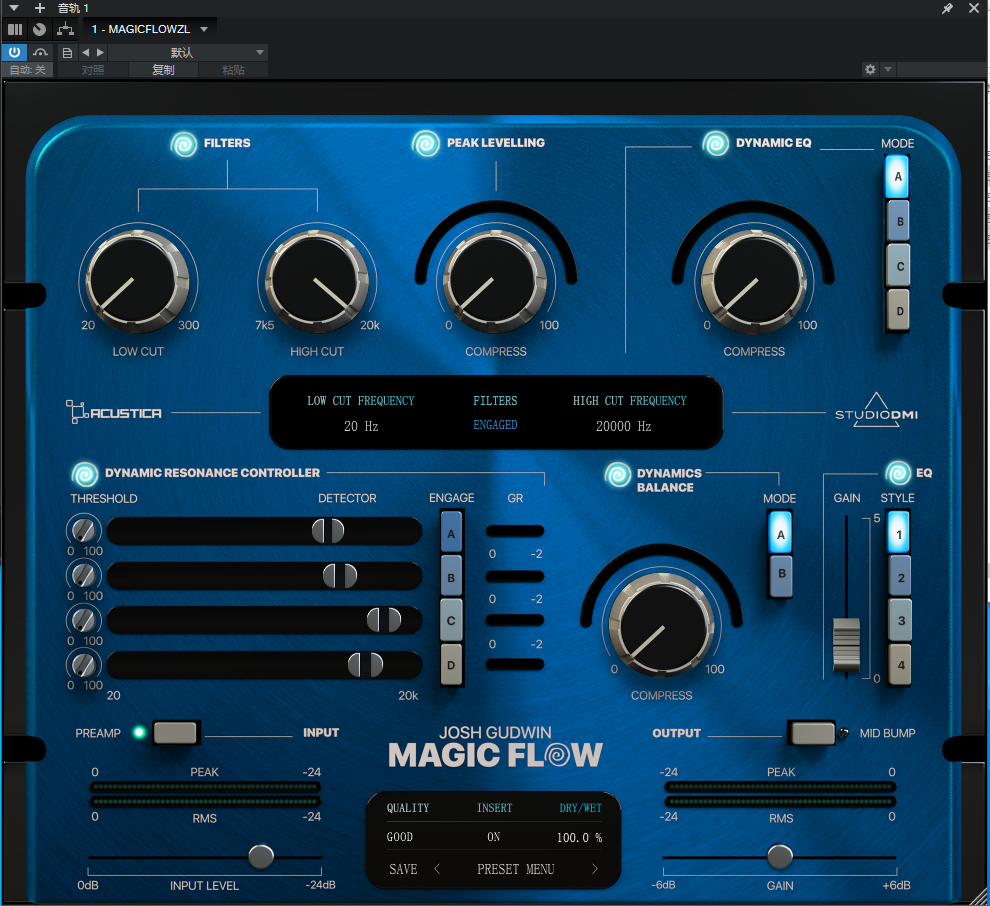
Task: Toggle the EQ section swirl icon
Action: coord(897,473)
